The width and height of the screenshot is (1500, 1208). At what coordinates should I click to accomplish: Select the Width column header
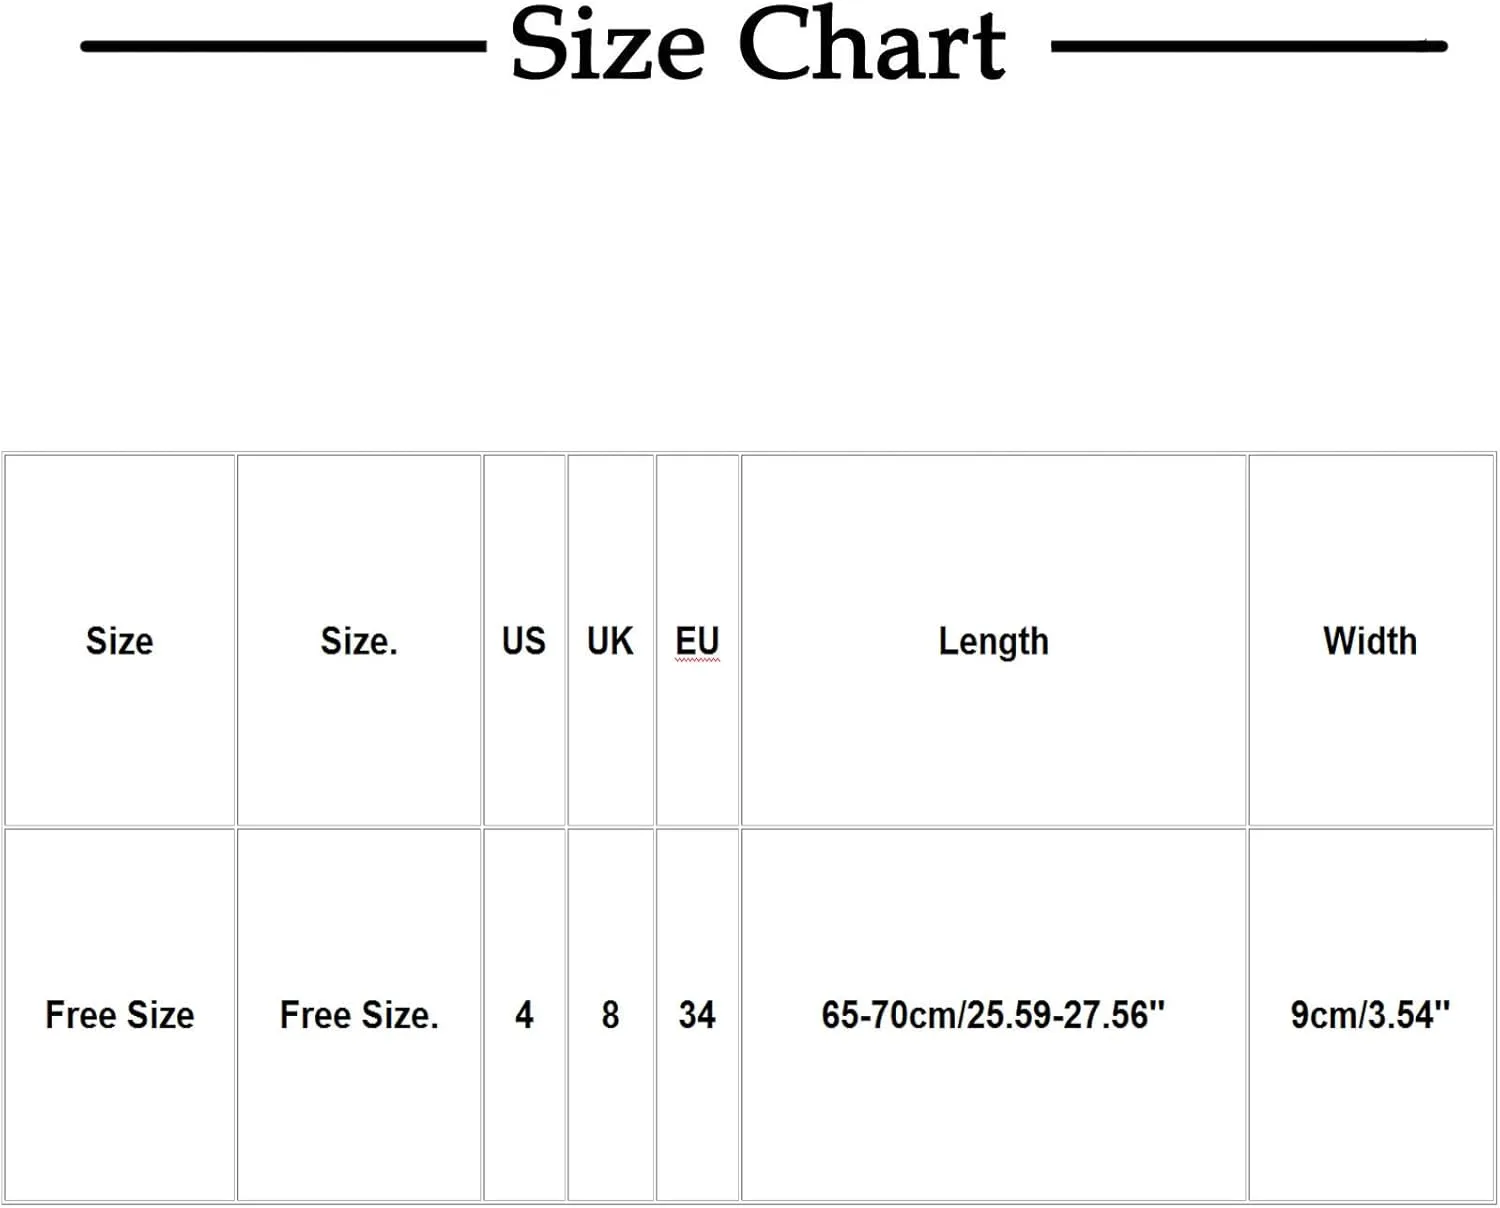coord(1370,641)
